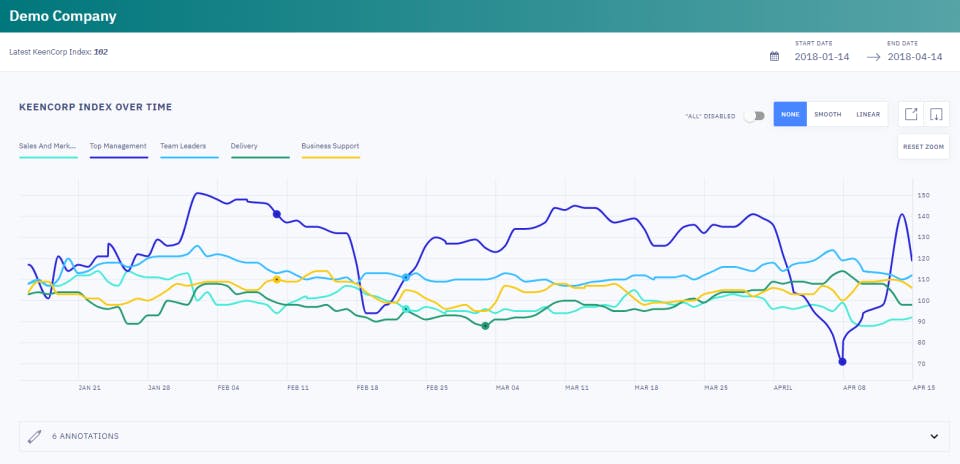960x464 pixels.
Task: Click Top Management annotation marker near Feb 11
Action: [277, 214]
